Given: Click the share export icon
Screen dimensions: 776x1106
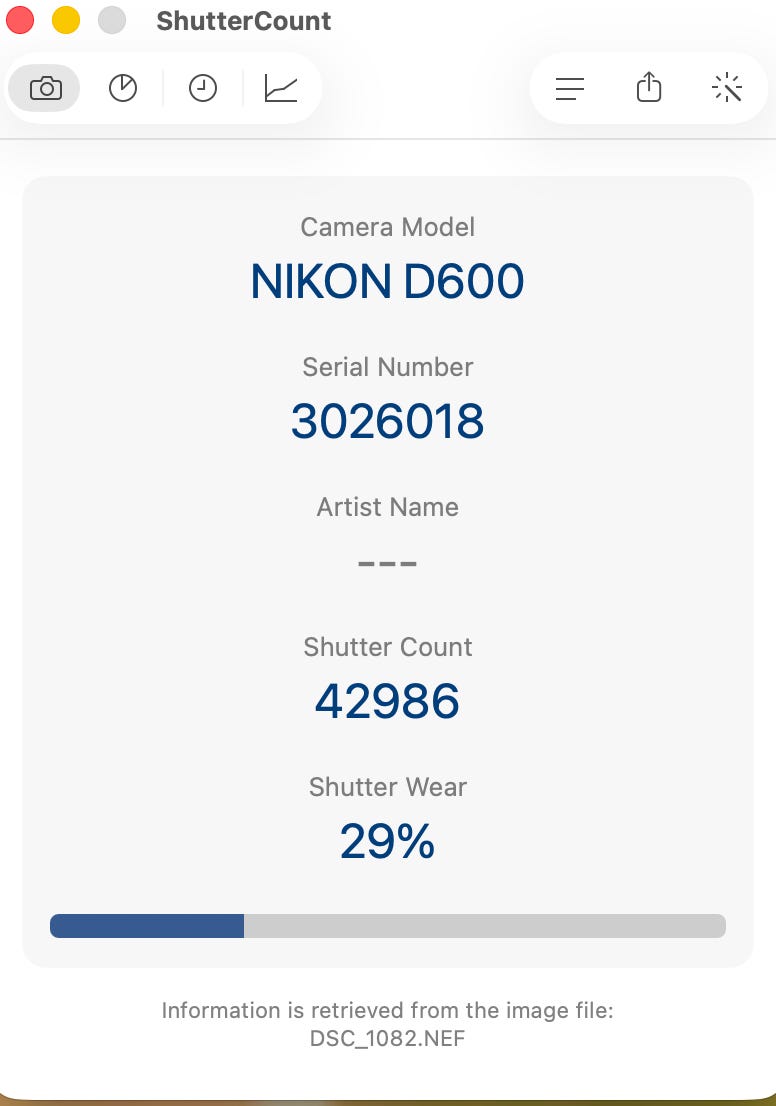Looking at the screenshot, I should point(649,87).
